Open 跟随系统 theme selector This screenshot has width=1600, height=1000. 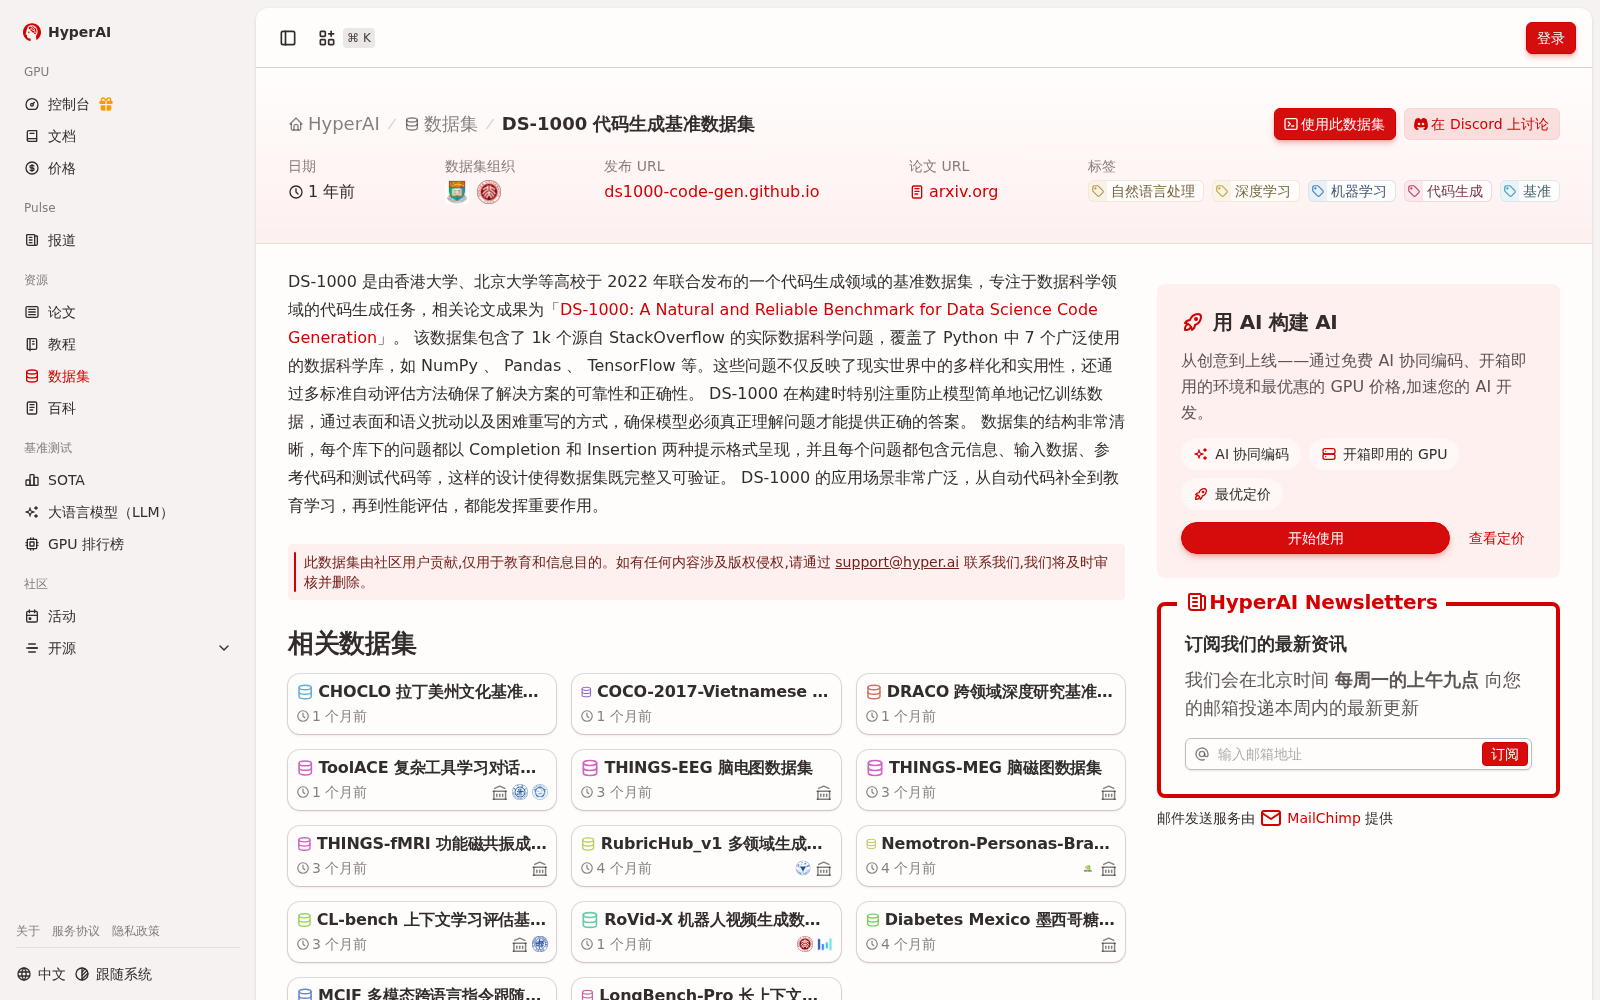pyautogui.click(x=113, y=974)
